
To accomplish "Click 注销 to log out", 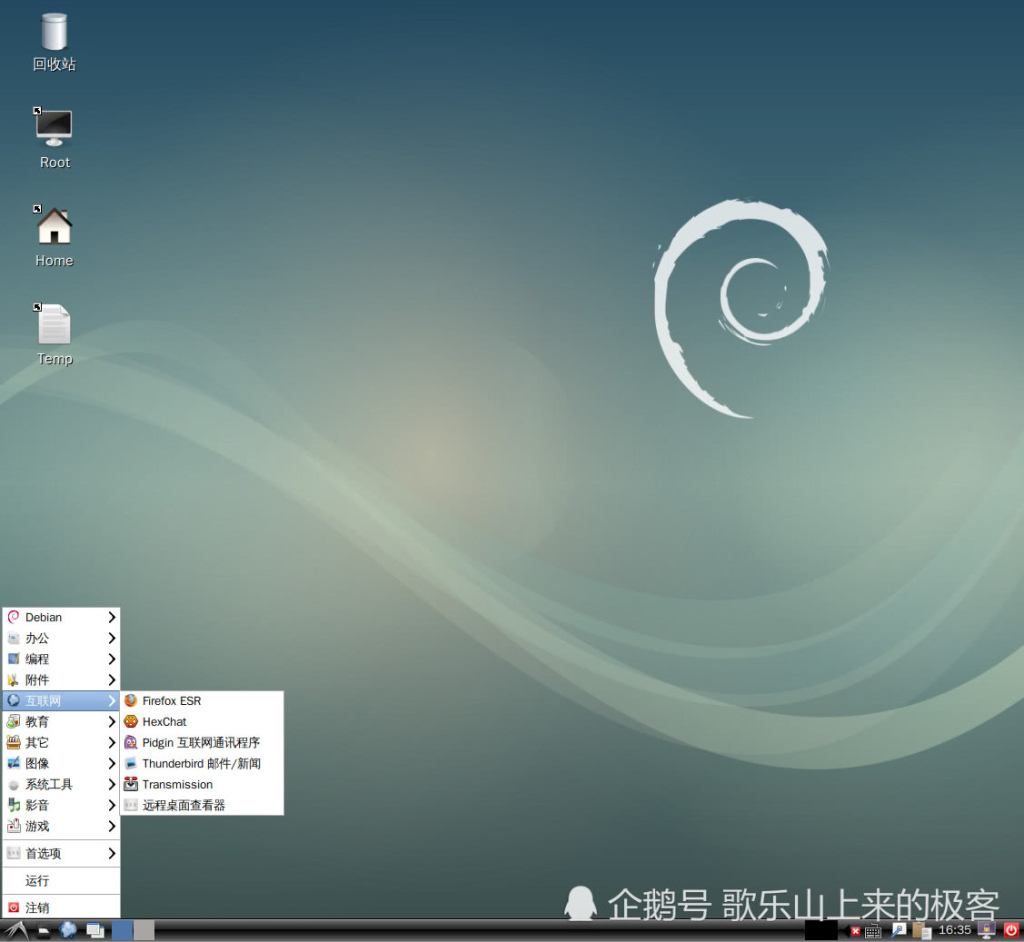I will (61, 908).
